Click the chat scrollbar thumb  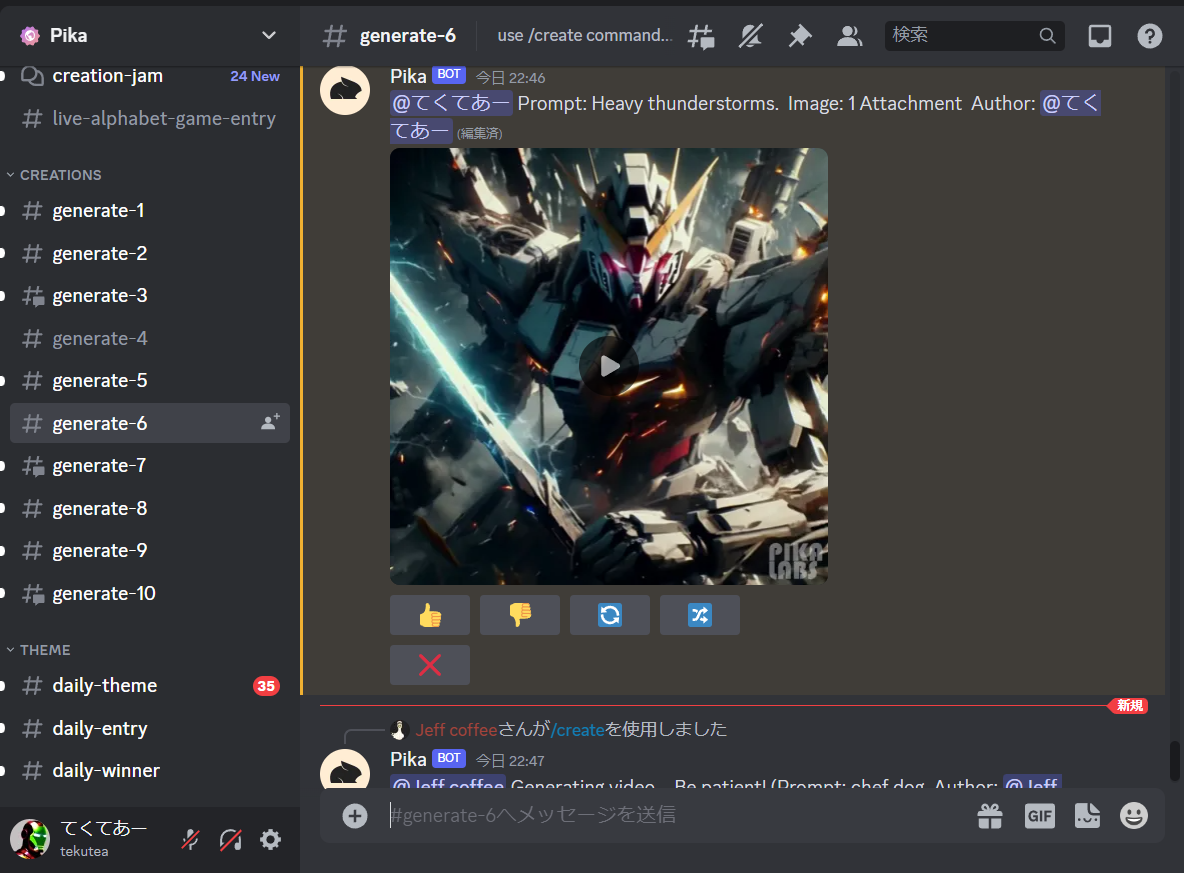1174,761
